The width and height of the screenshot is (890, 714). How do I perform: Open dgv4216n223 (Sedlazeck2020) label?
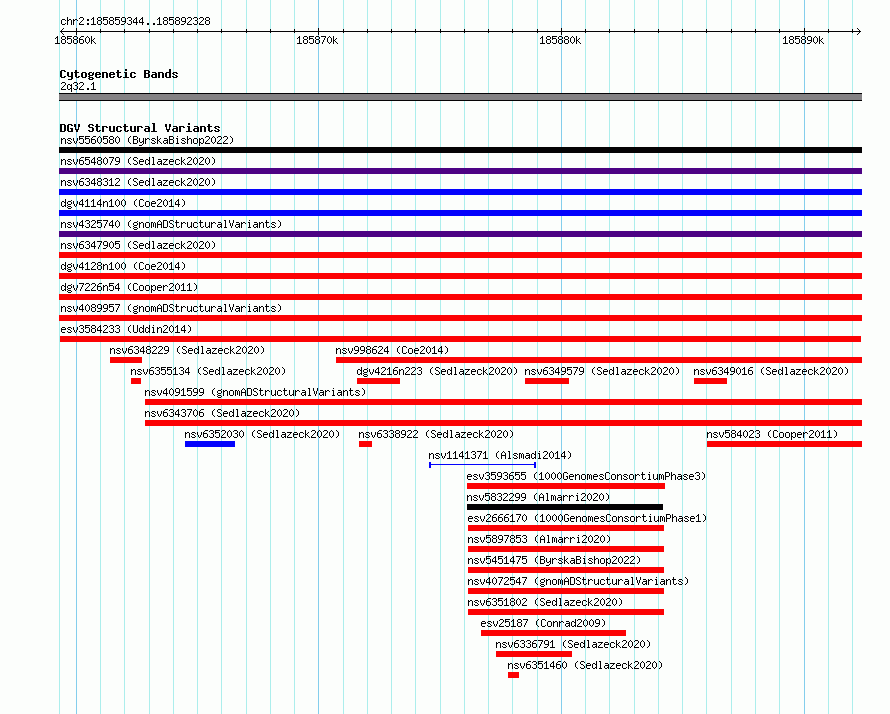437,371
